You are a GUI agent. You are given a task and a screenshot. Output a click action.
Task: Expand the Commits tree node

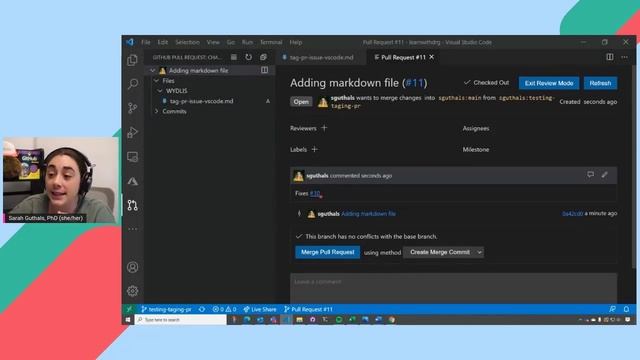point(156,111)
